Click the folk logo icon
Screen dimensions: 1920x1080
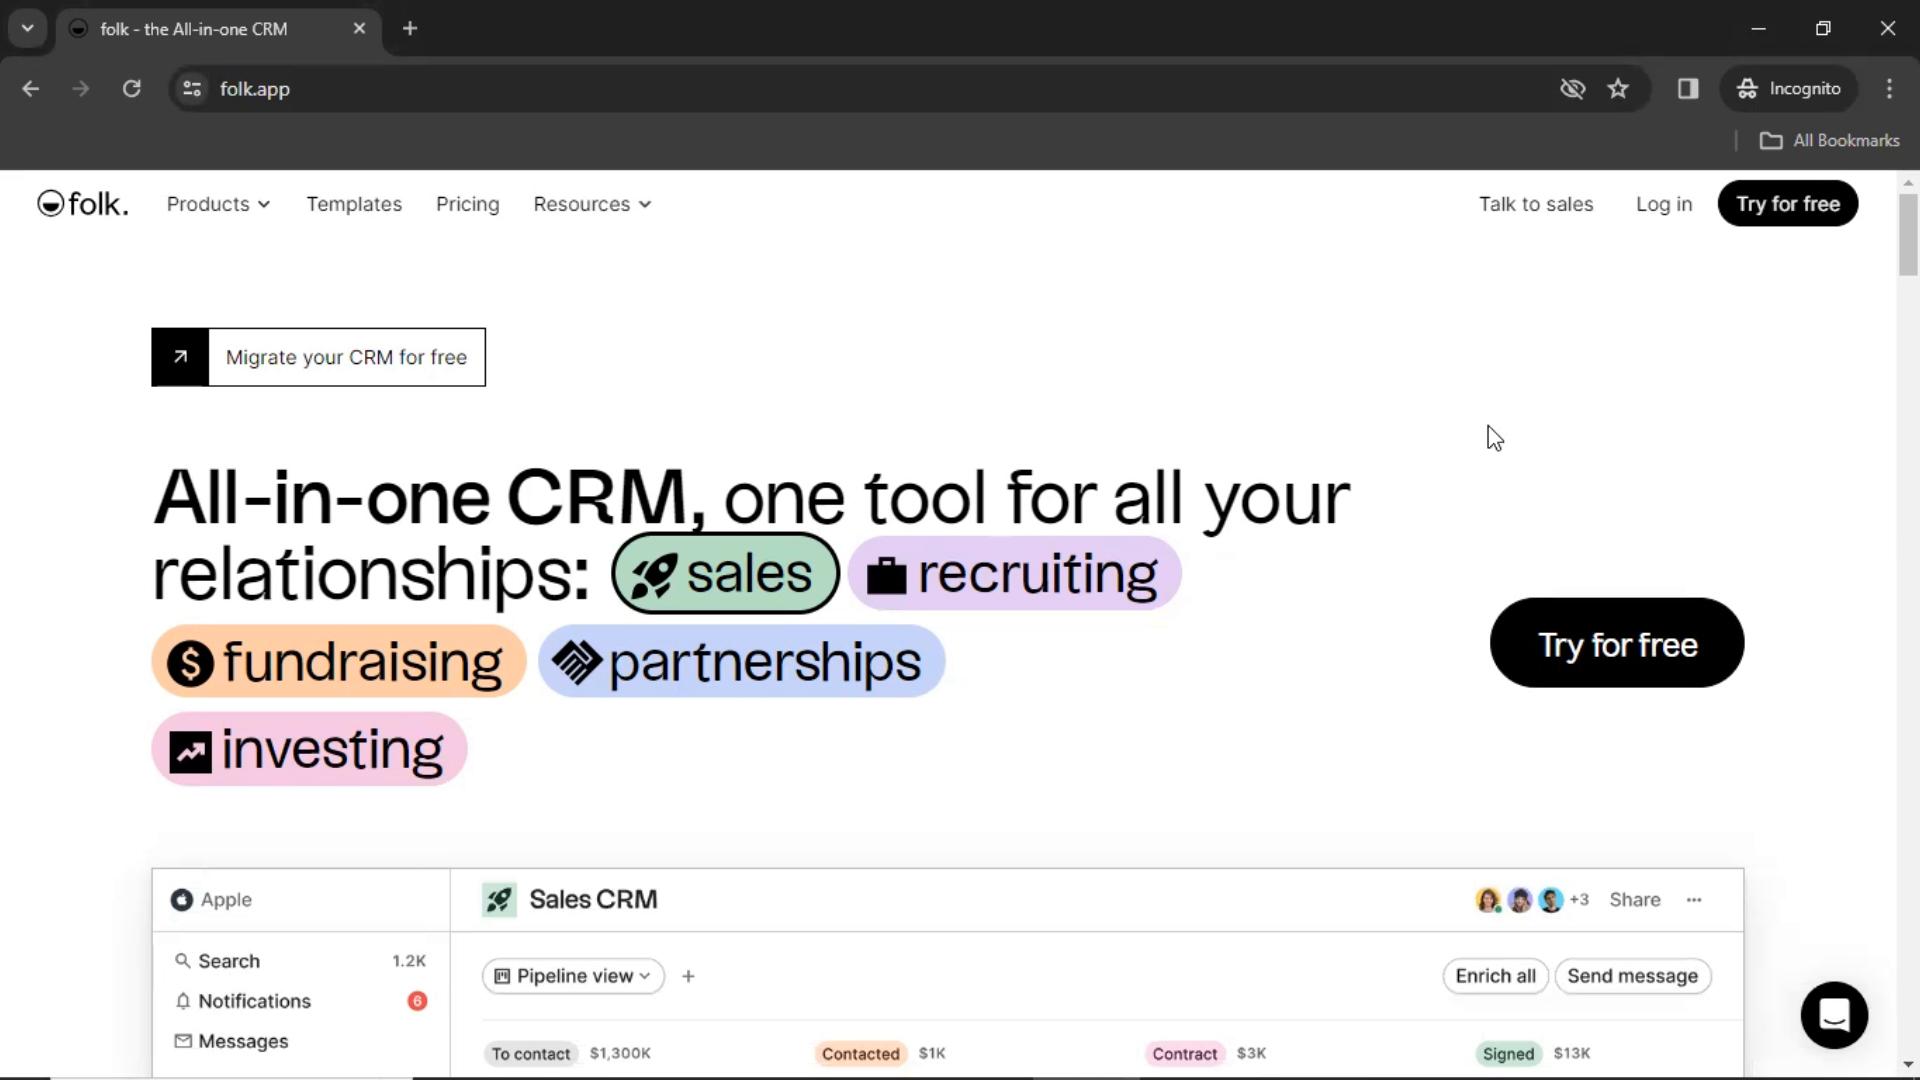pos(49,203)
